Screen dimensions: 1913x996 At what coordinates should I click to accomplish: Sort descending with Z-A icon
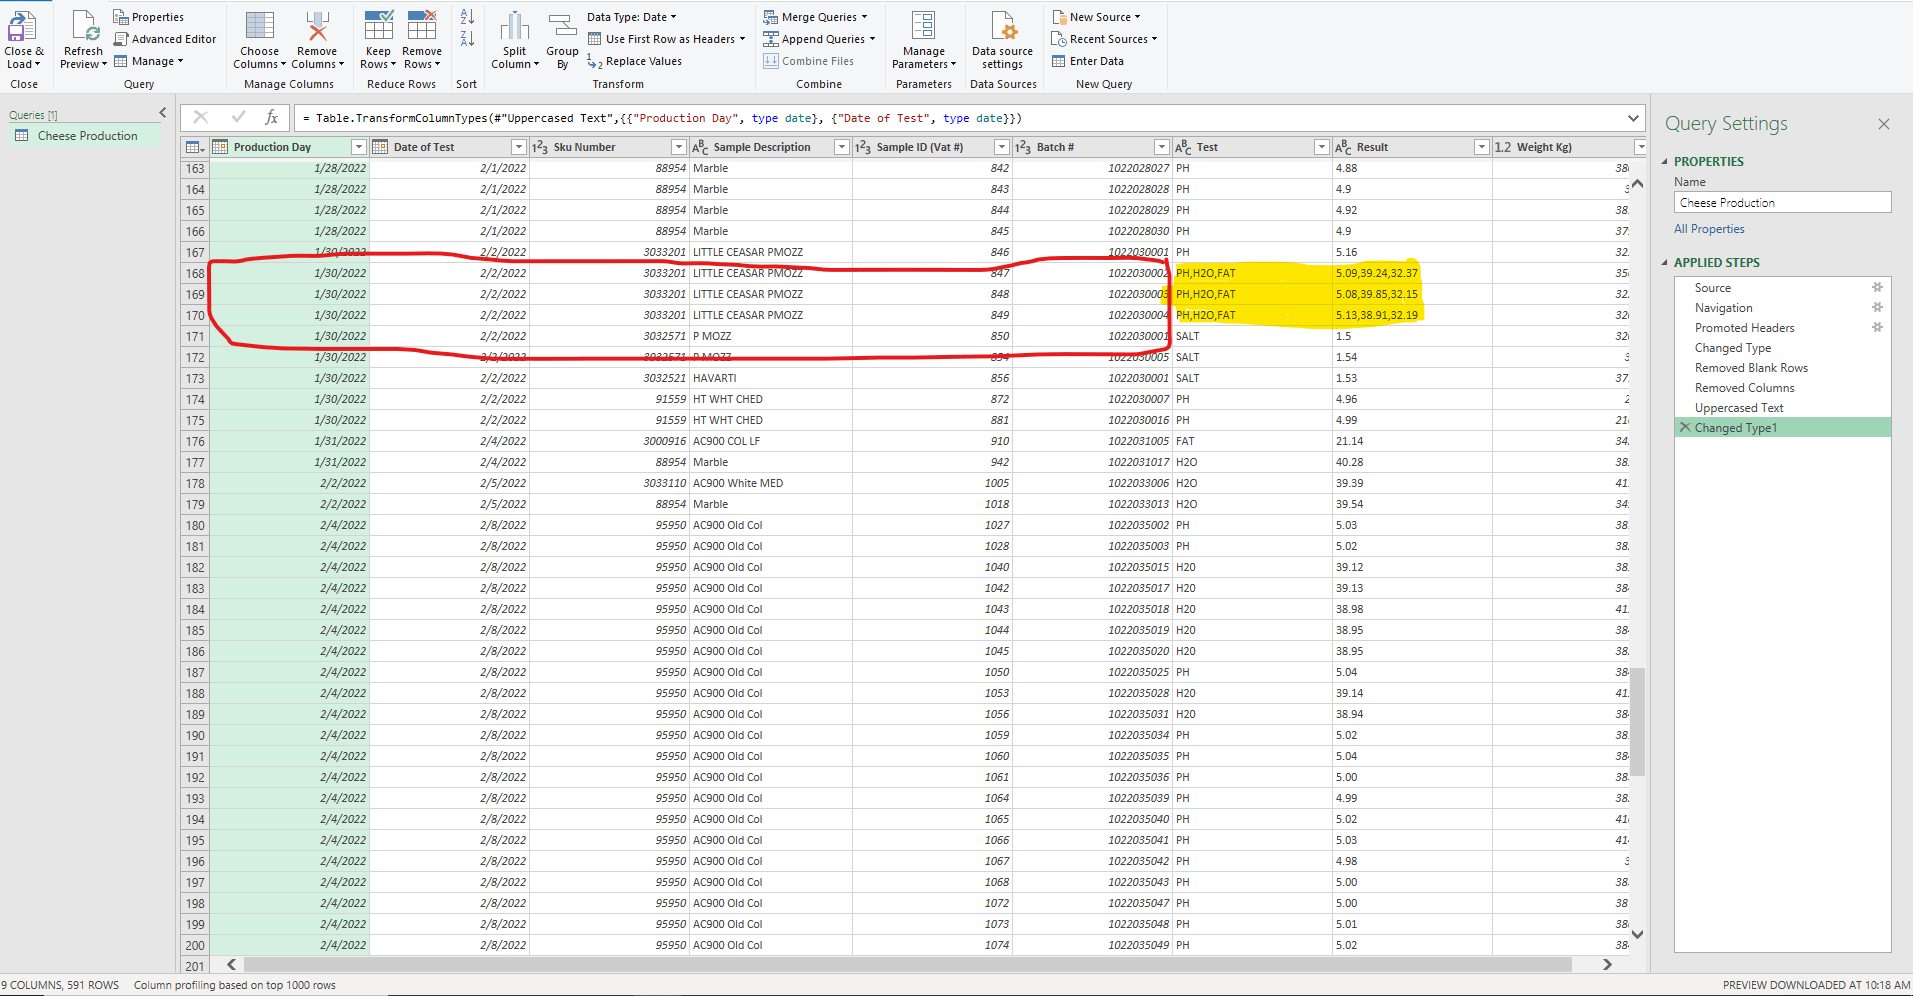click(x=467, y=39)
